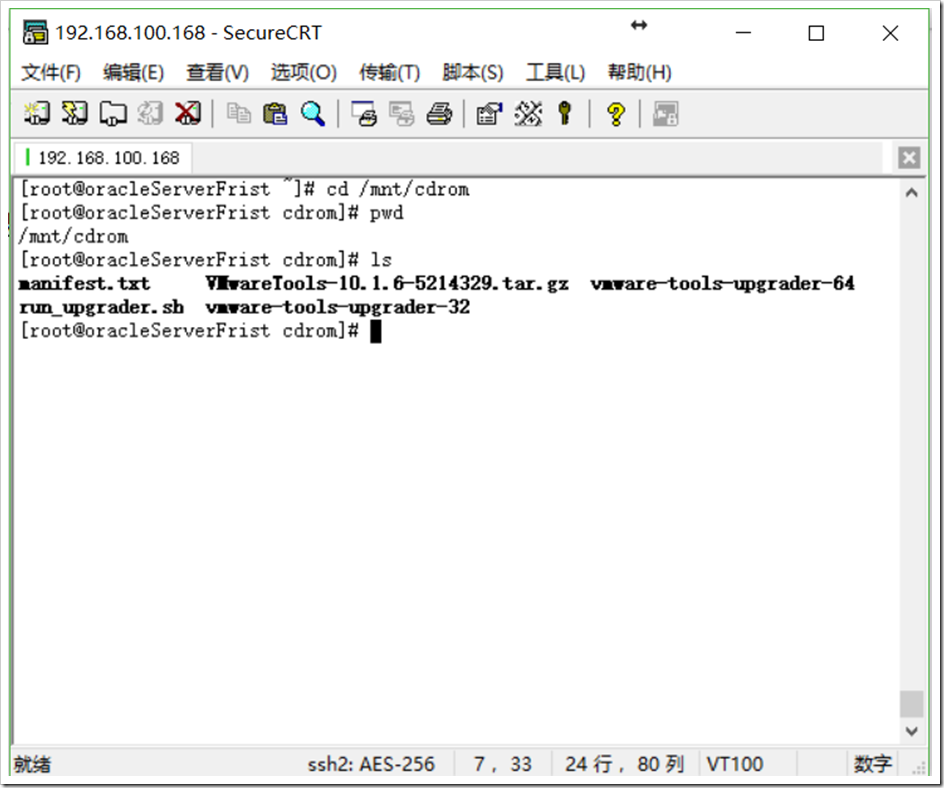Viewport: 944px width, 788px height.
Task: Open Global Options tools icon
Action: [x=528, y=113]
